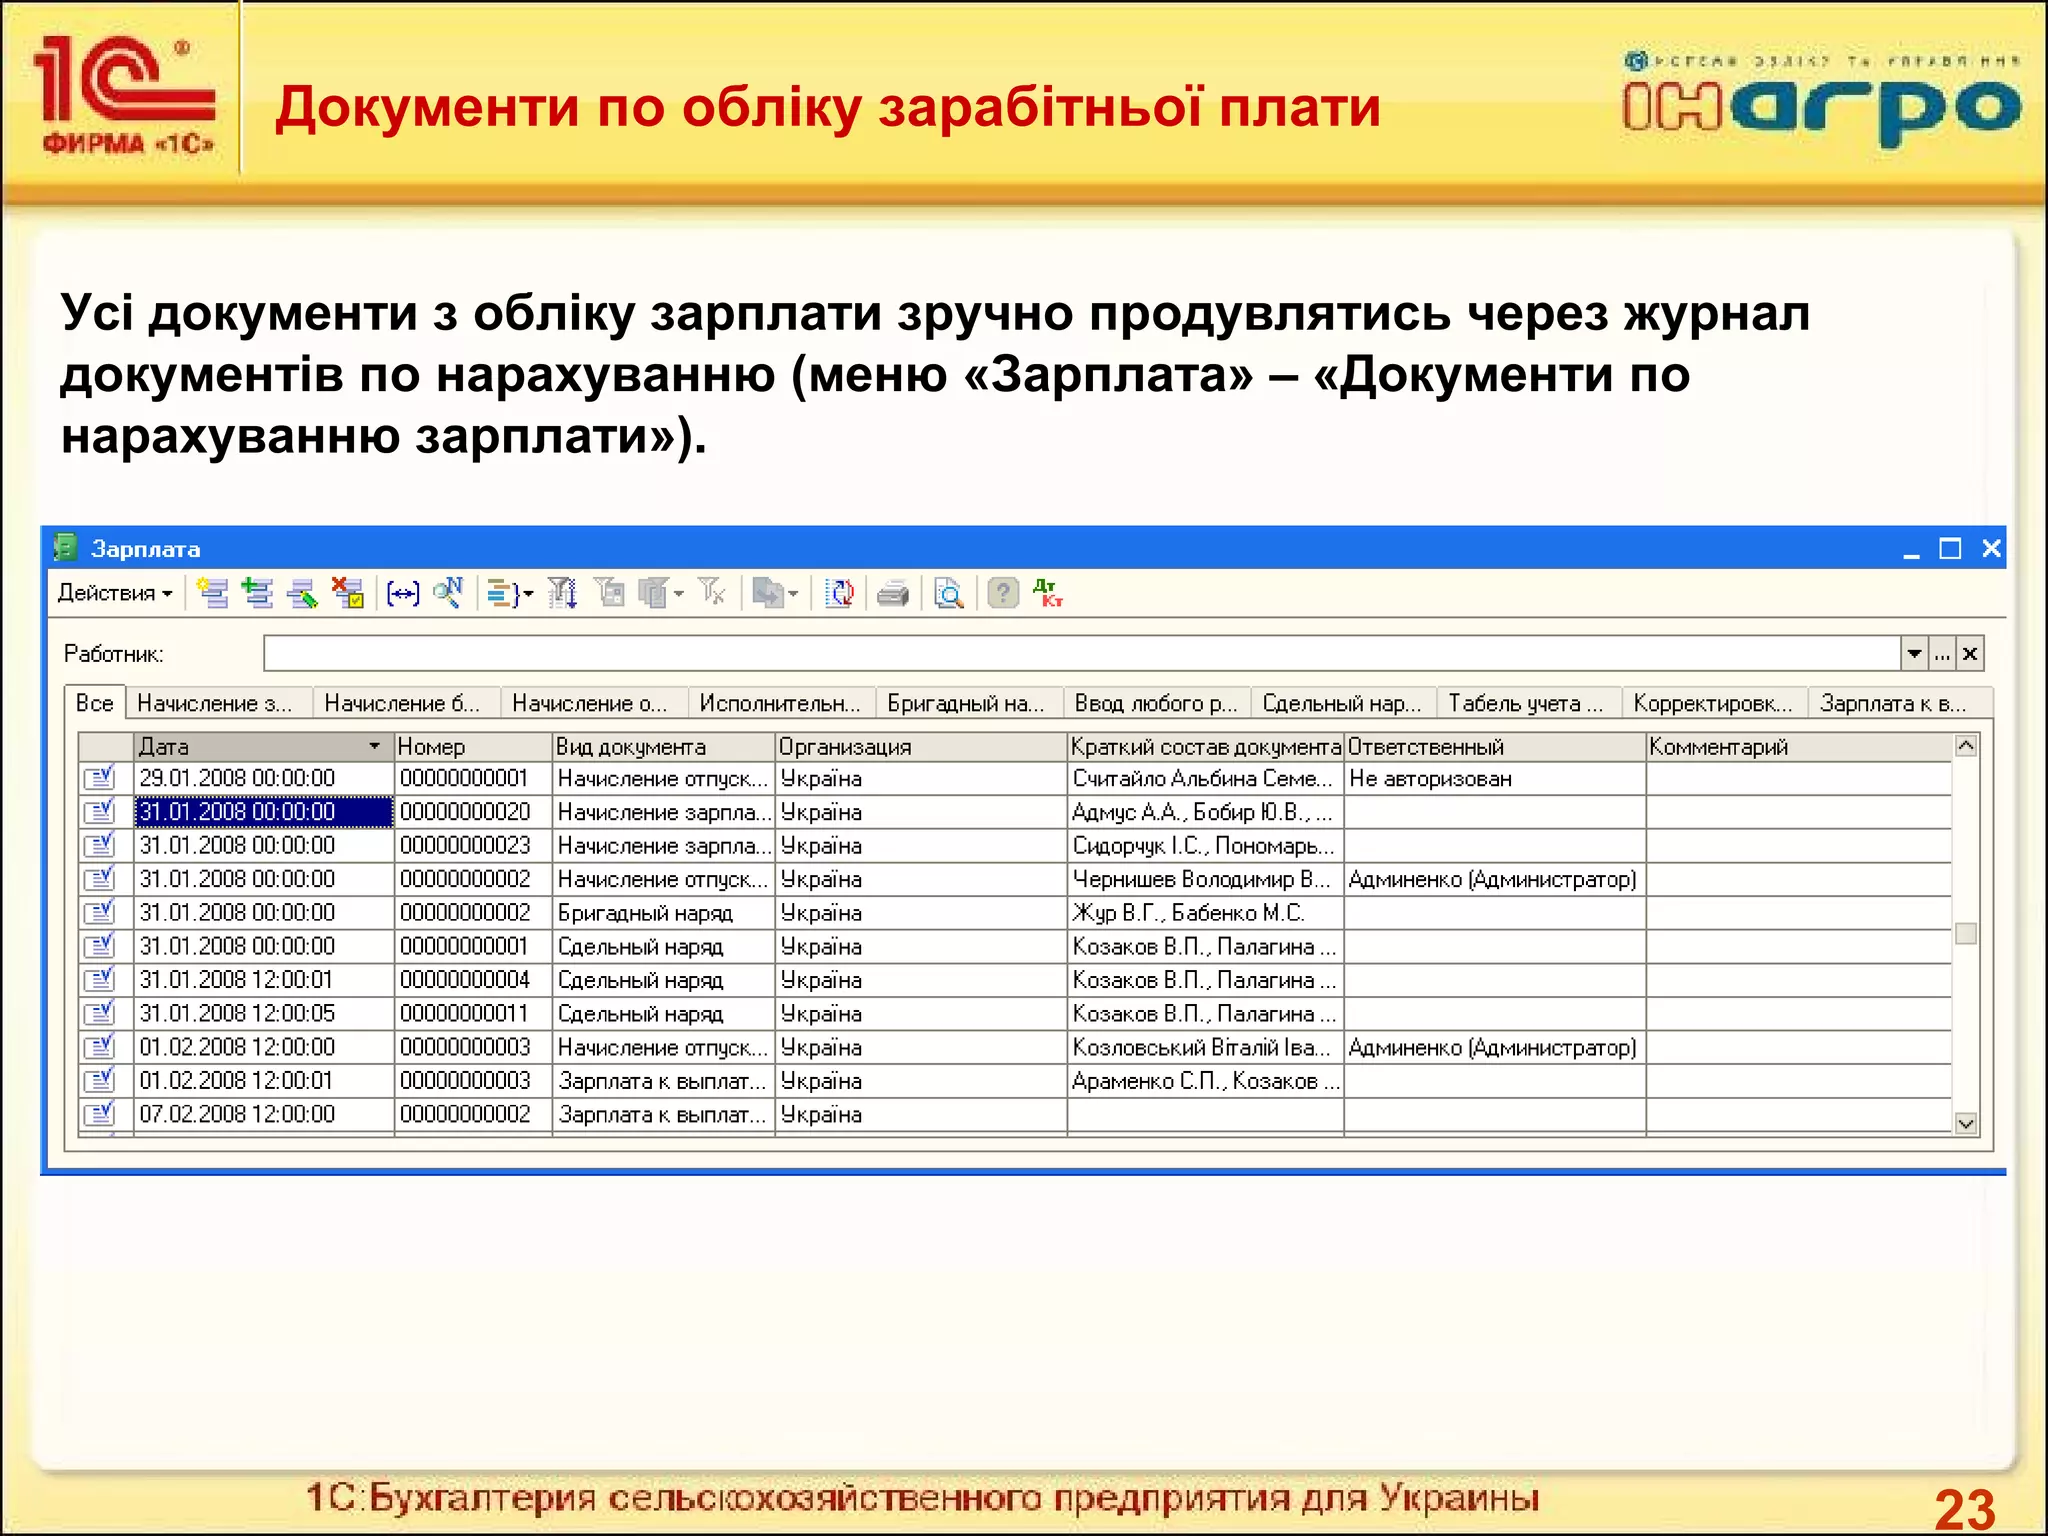Select the row dated 29.01.2008 00:00:00
Screen dimensions: 2048x1536
click(1015, 779)
